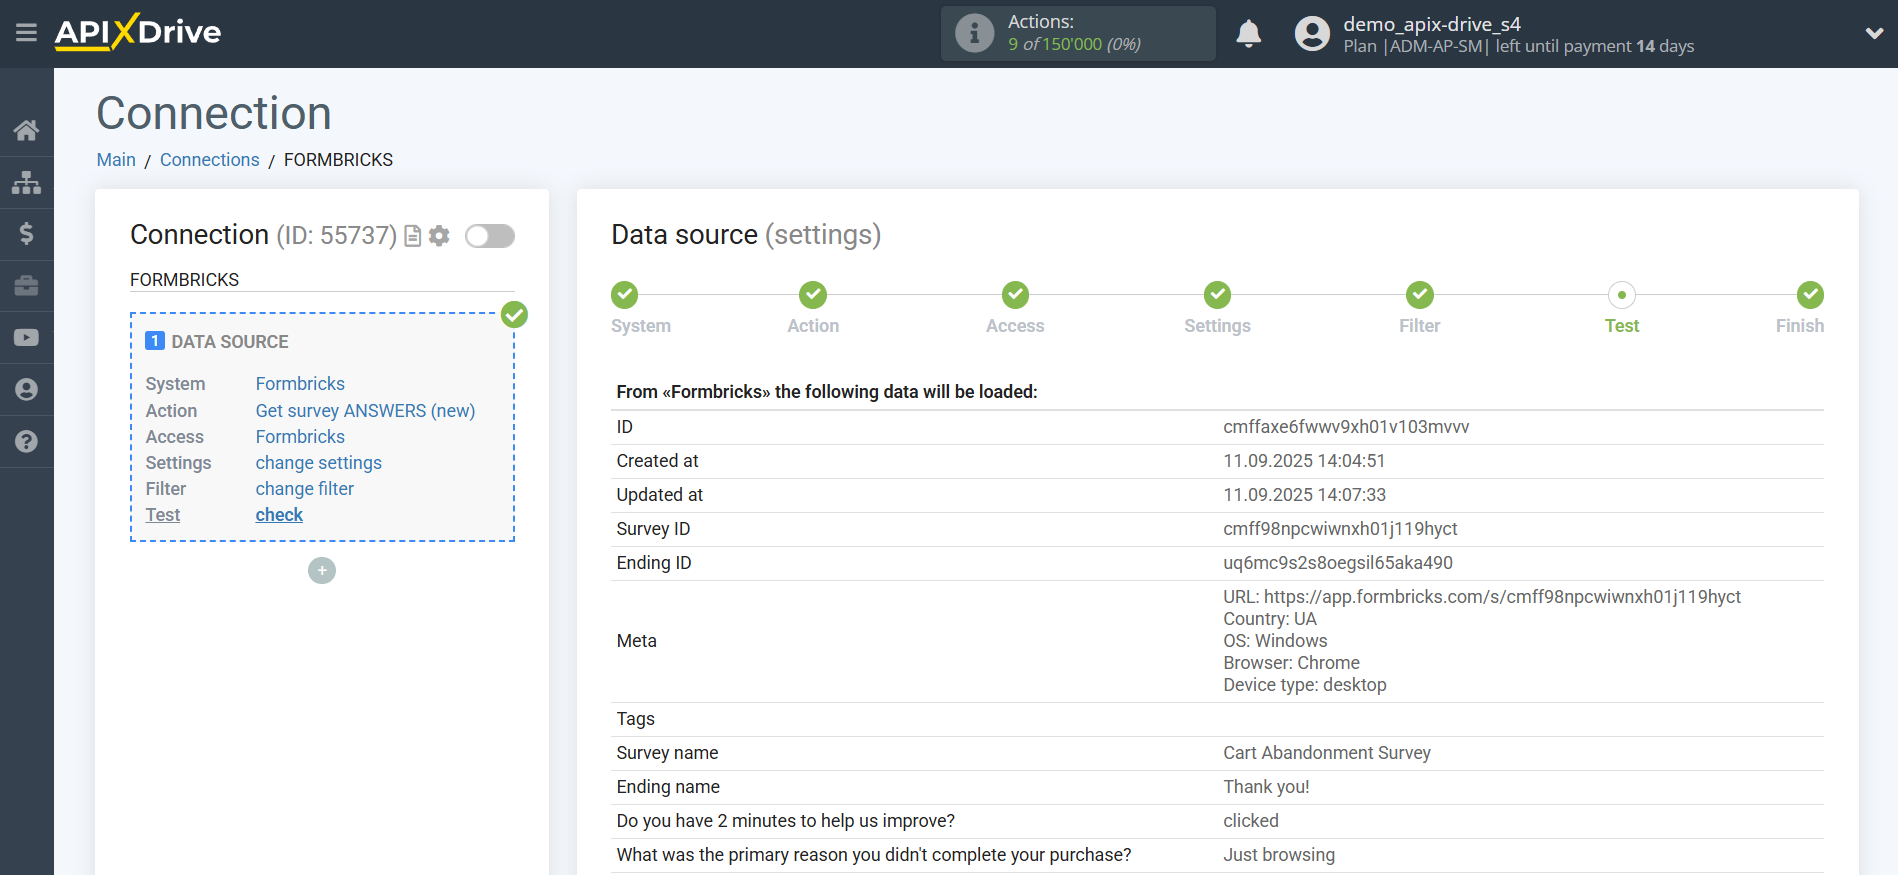Viewport: 1898px width, 875px height.
Task: Open the briefcase sidebar icon
Action: [x=27, y=286]
